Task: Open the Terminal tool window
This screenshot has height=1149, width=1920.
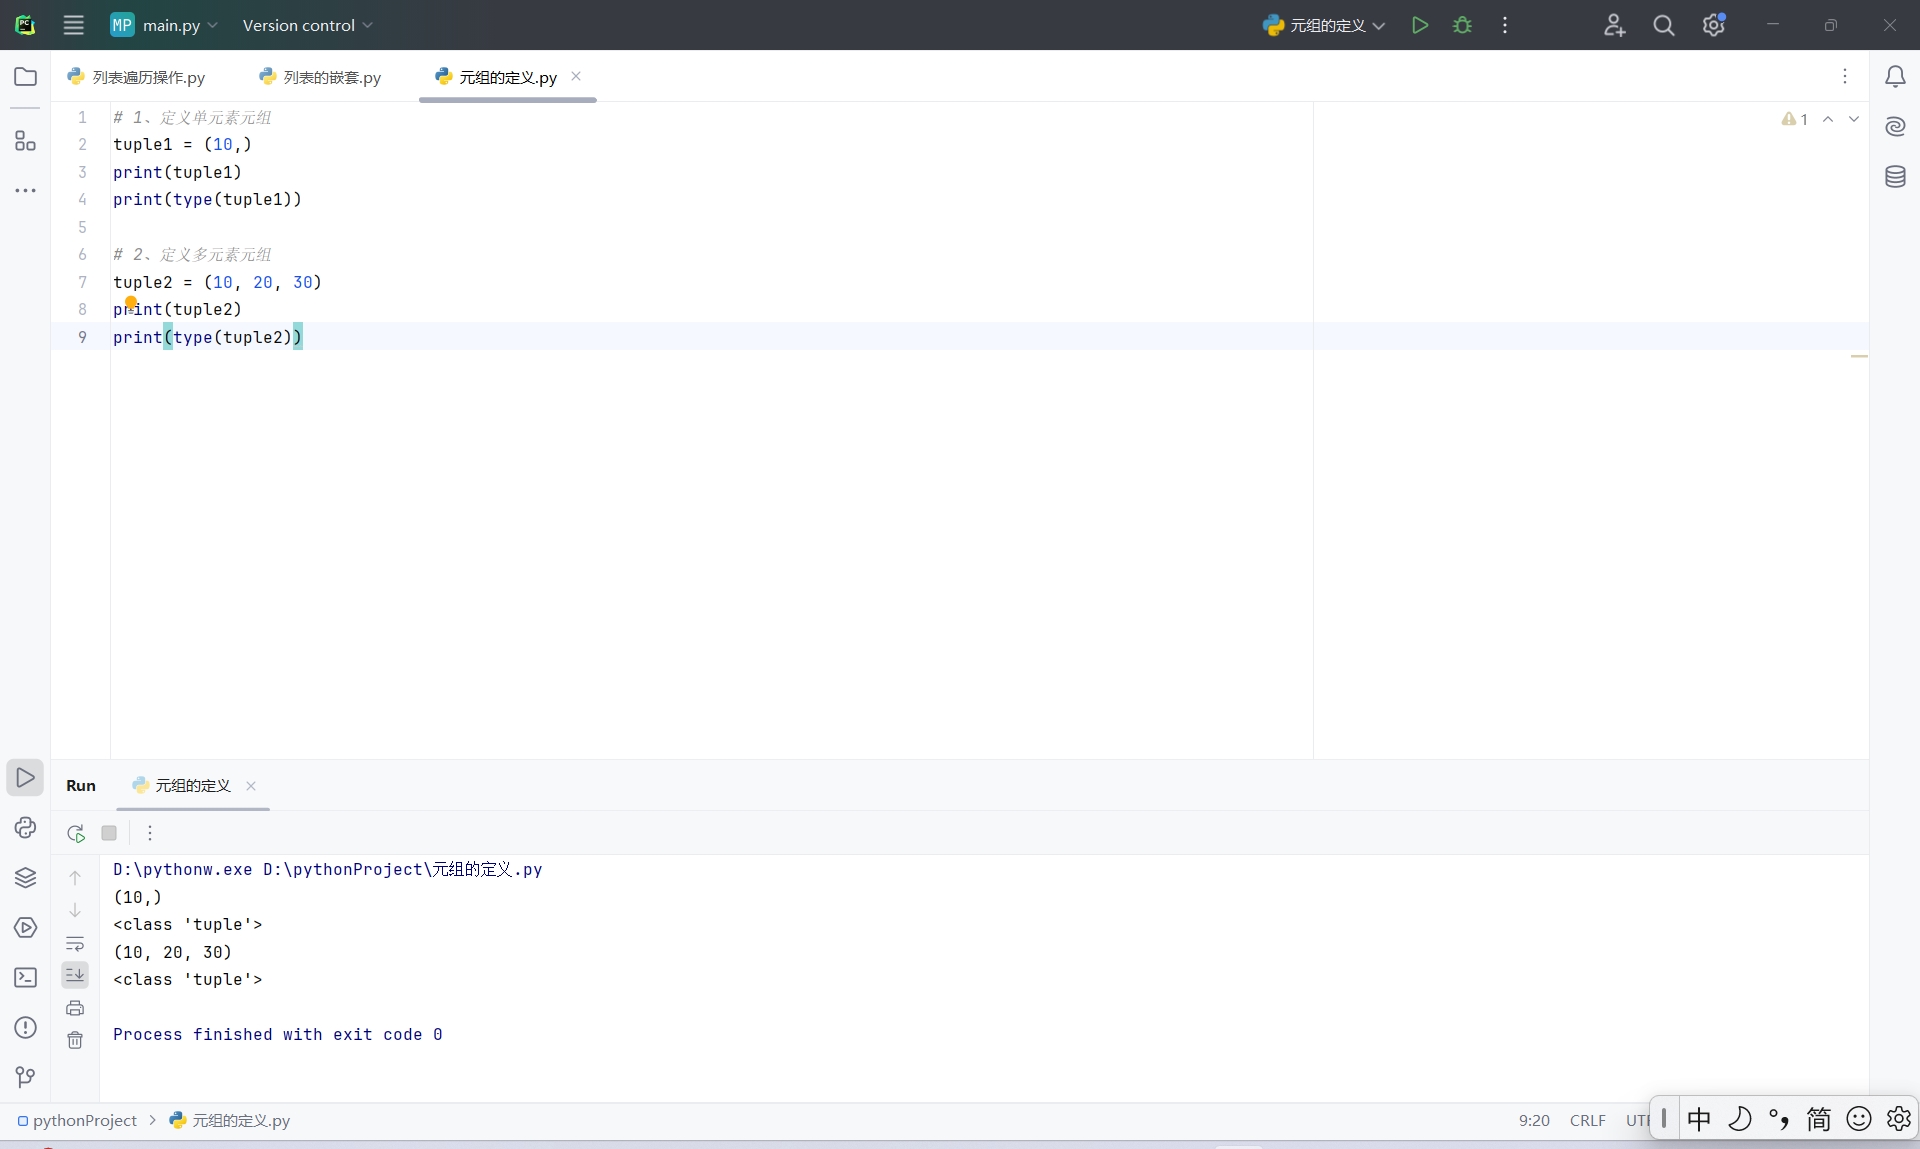Action: tap(25, 977)
